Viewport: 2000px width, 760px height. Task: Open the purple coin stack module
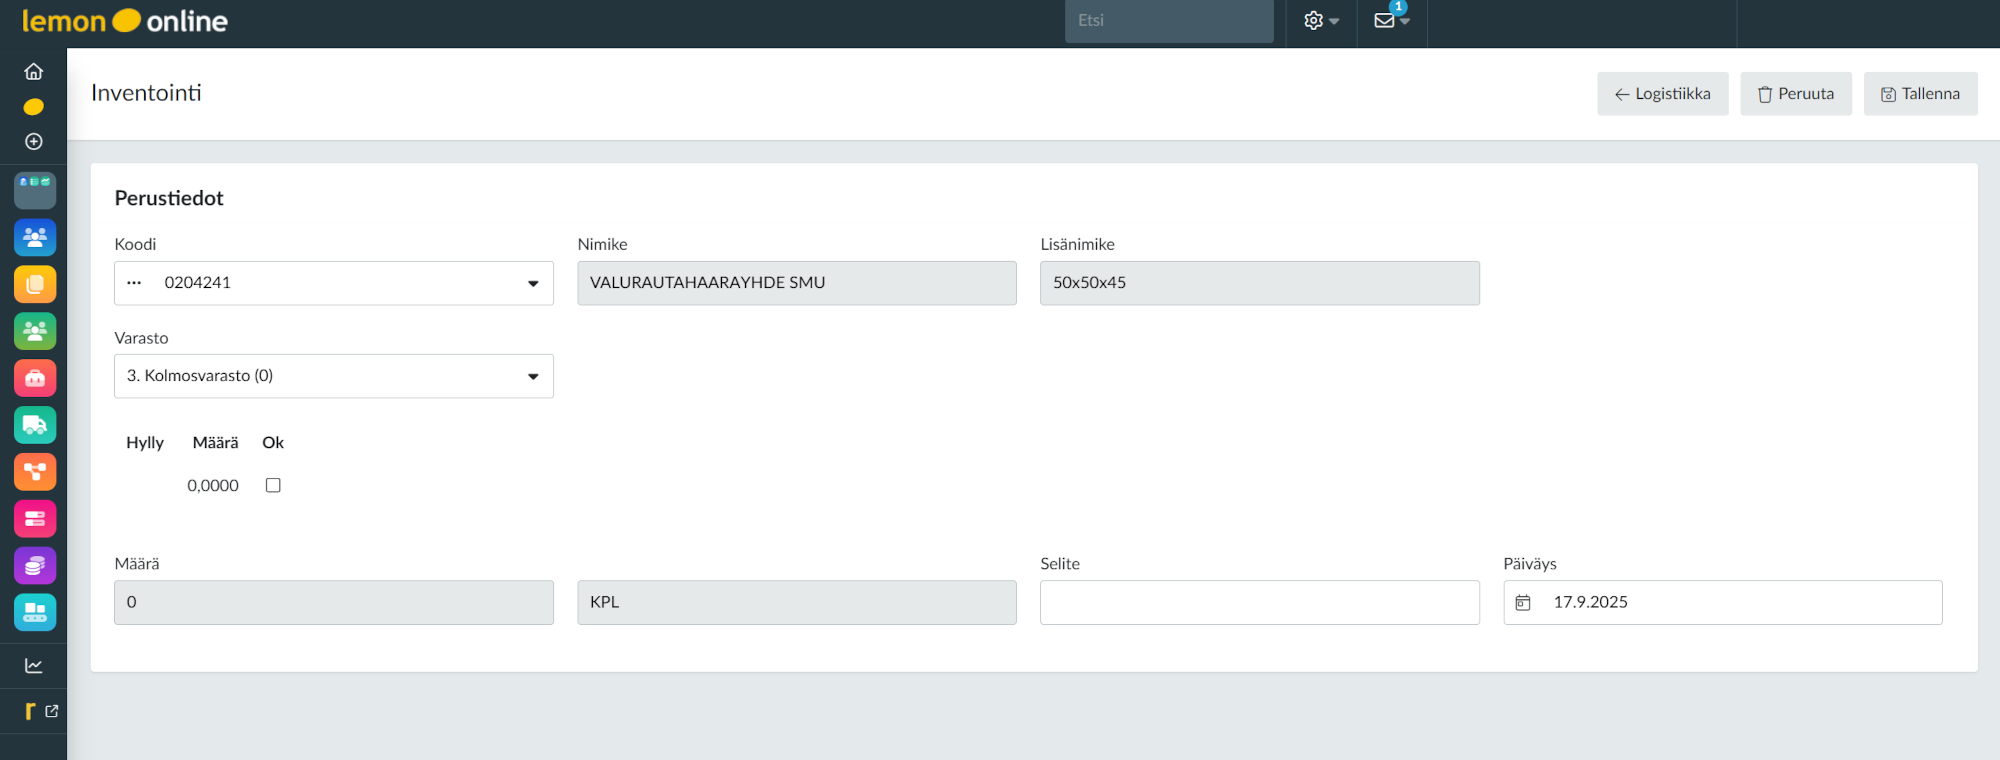tap(35, 566)
